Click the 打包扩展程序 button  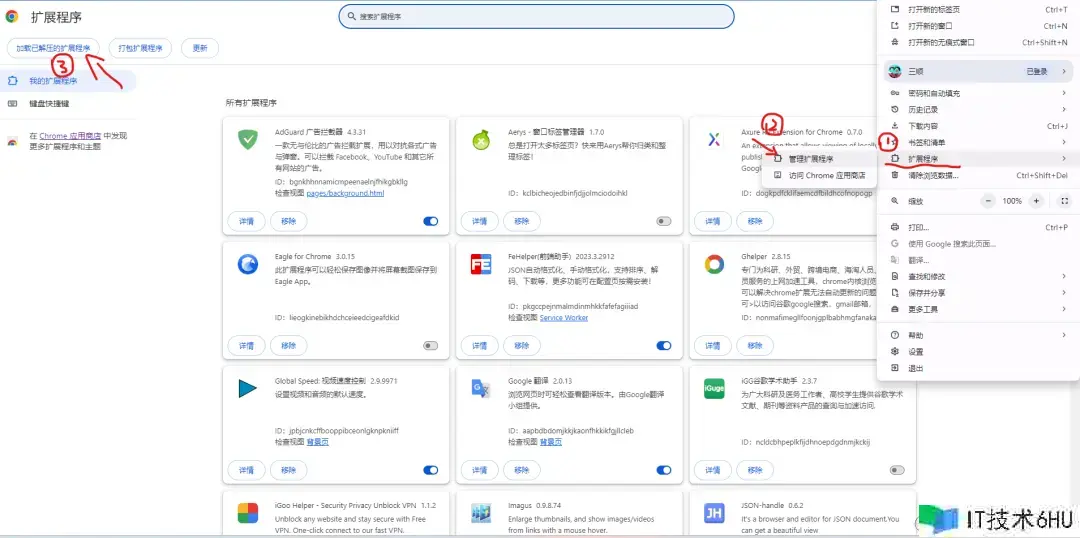click(140, 48)
